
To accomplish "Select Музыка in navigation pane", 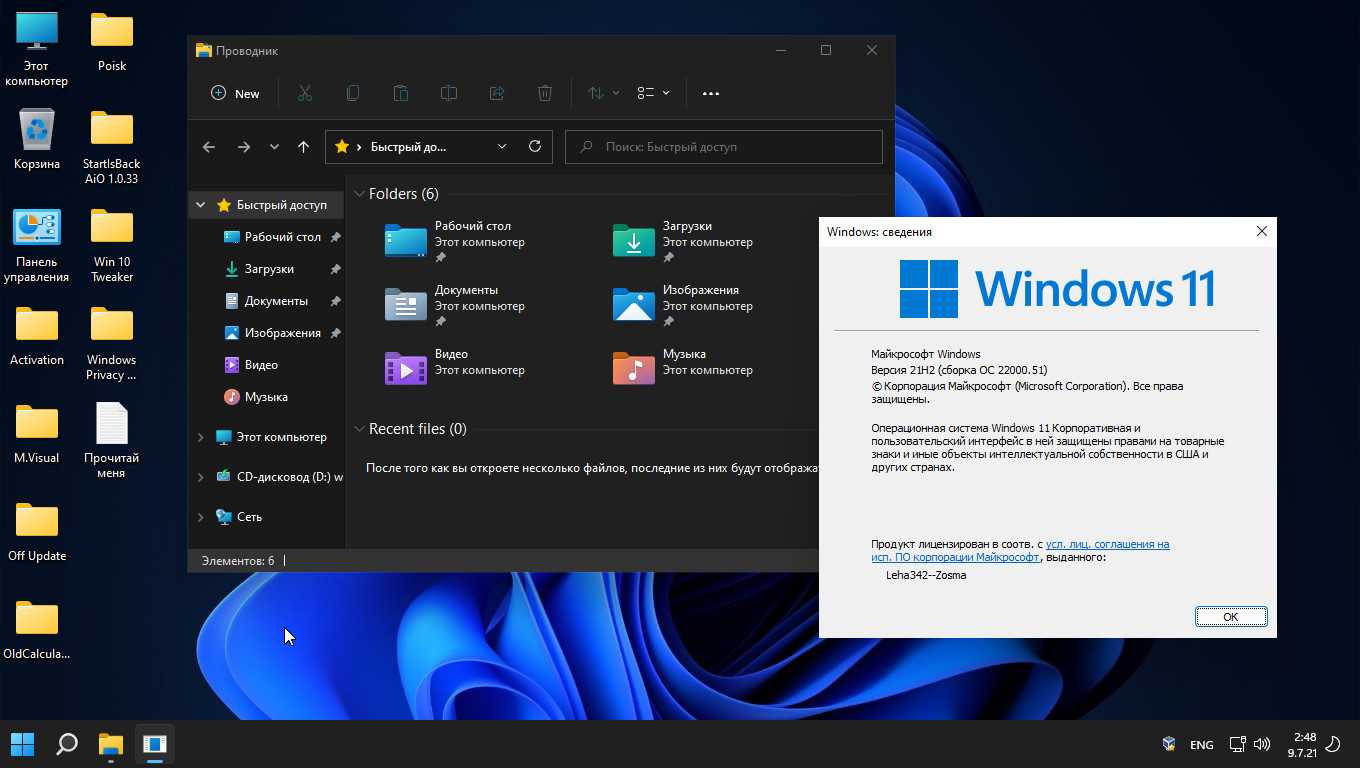I will (265, 397).
